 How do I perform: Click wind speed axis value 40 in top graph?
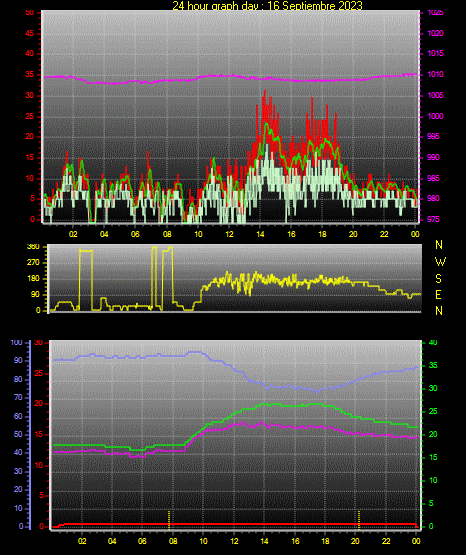pos(29,53)
